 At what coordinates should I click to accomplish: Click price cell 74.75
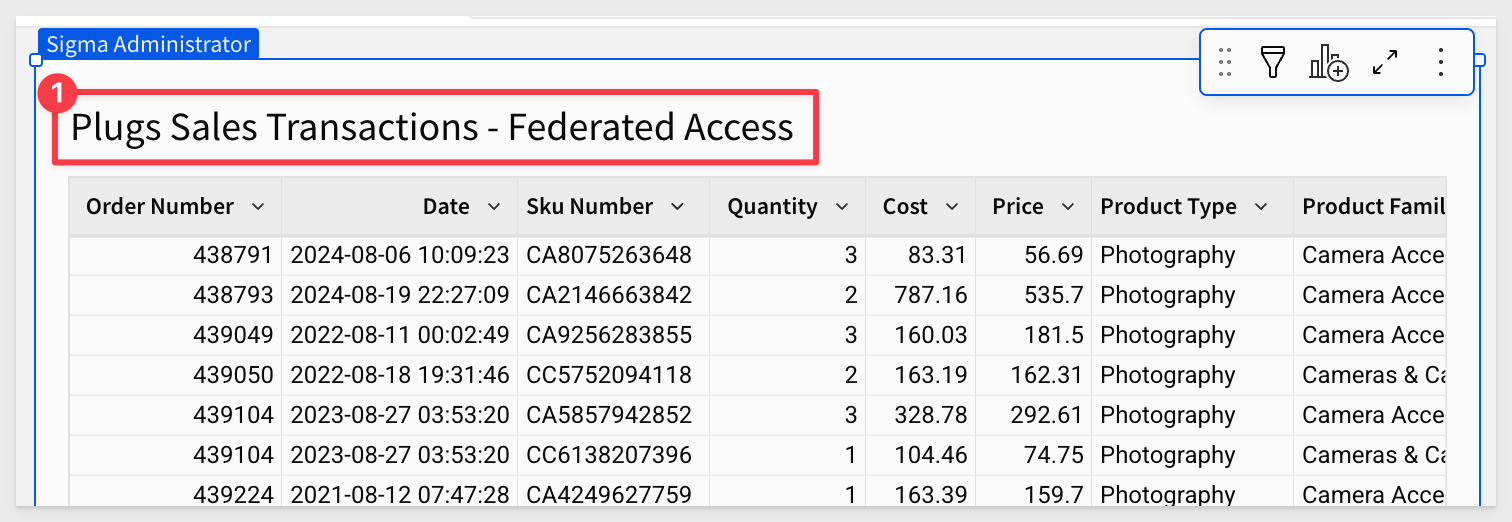[x=1034, y=455]
